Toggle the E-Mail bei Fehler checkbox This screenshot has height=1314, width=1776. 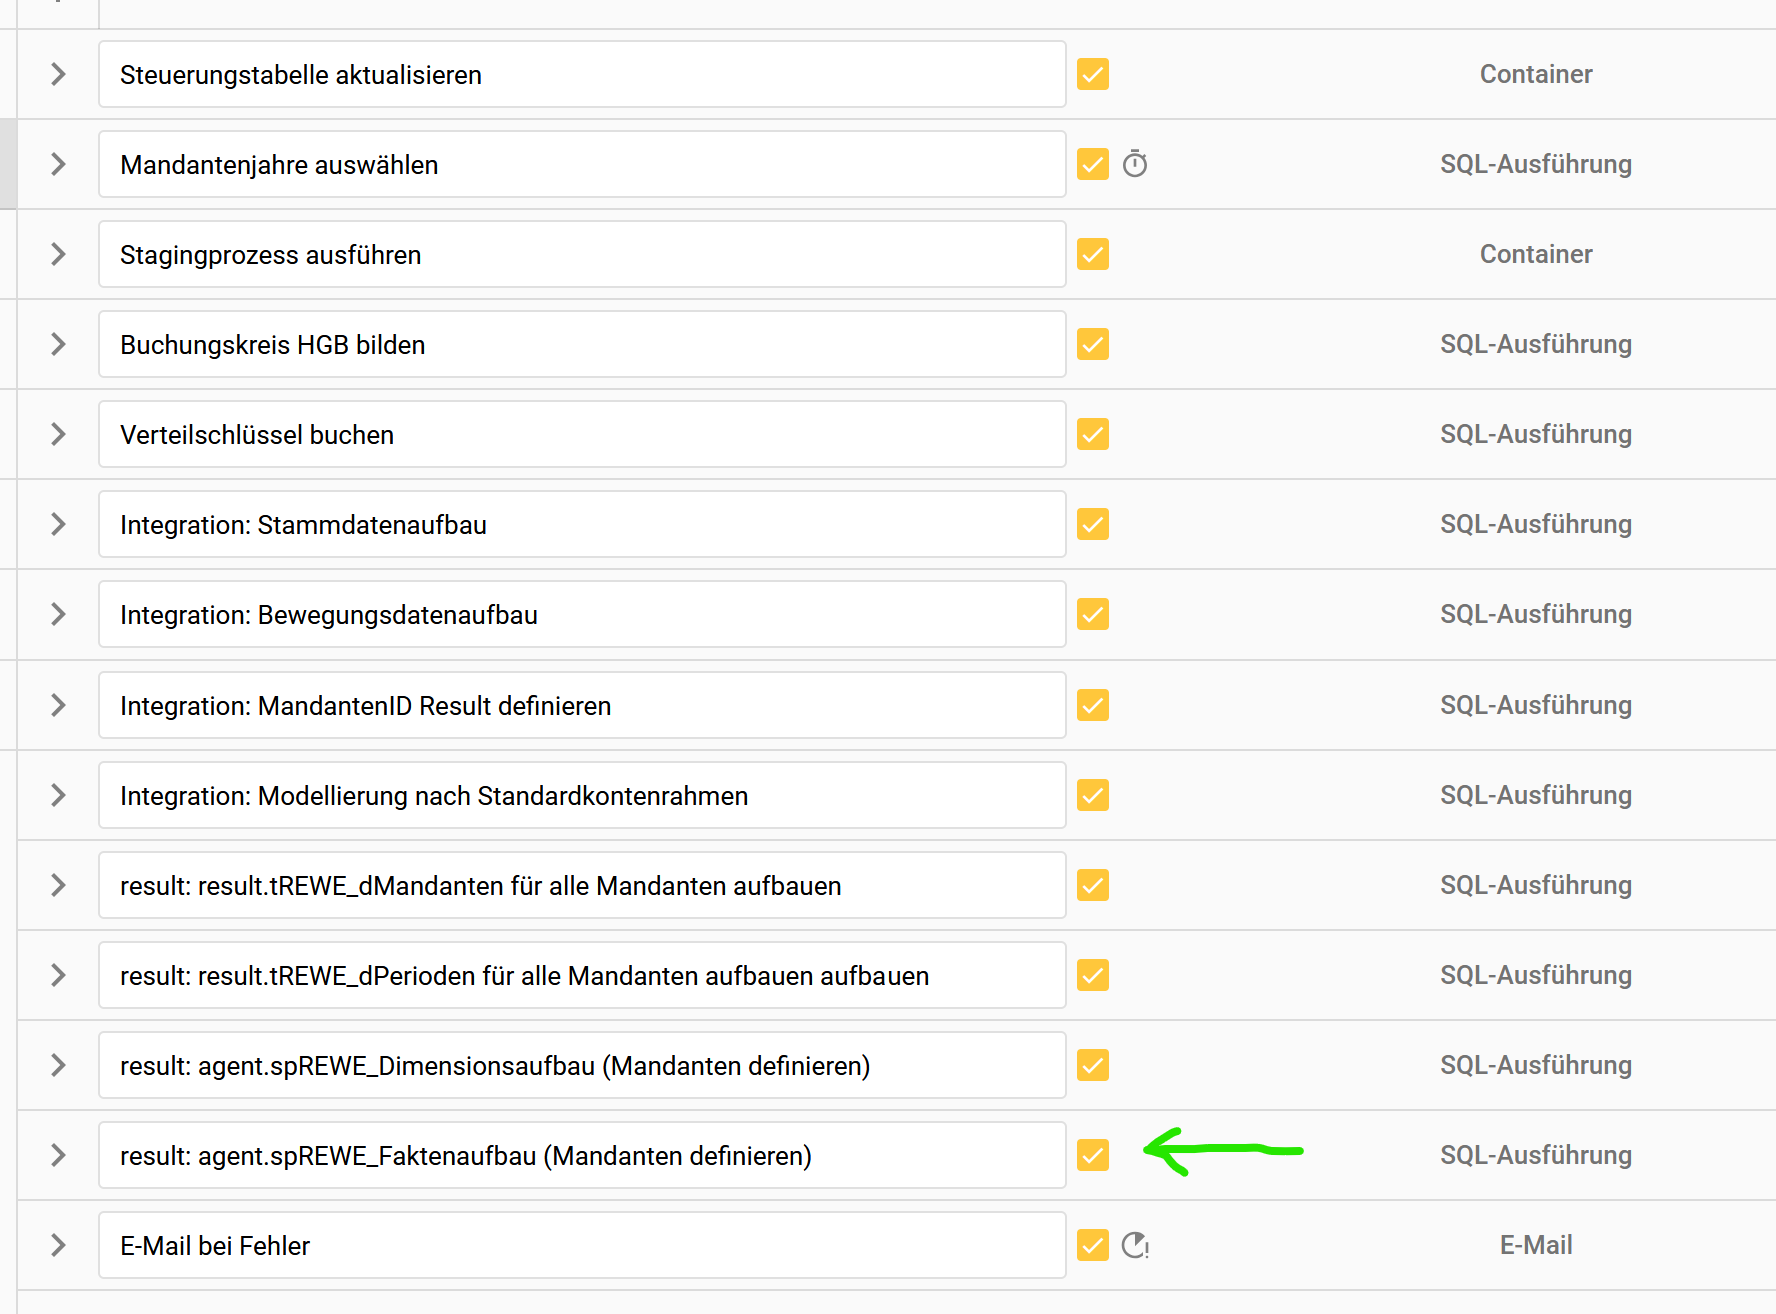pyautogui.click(x=1092, y=1245)
